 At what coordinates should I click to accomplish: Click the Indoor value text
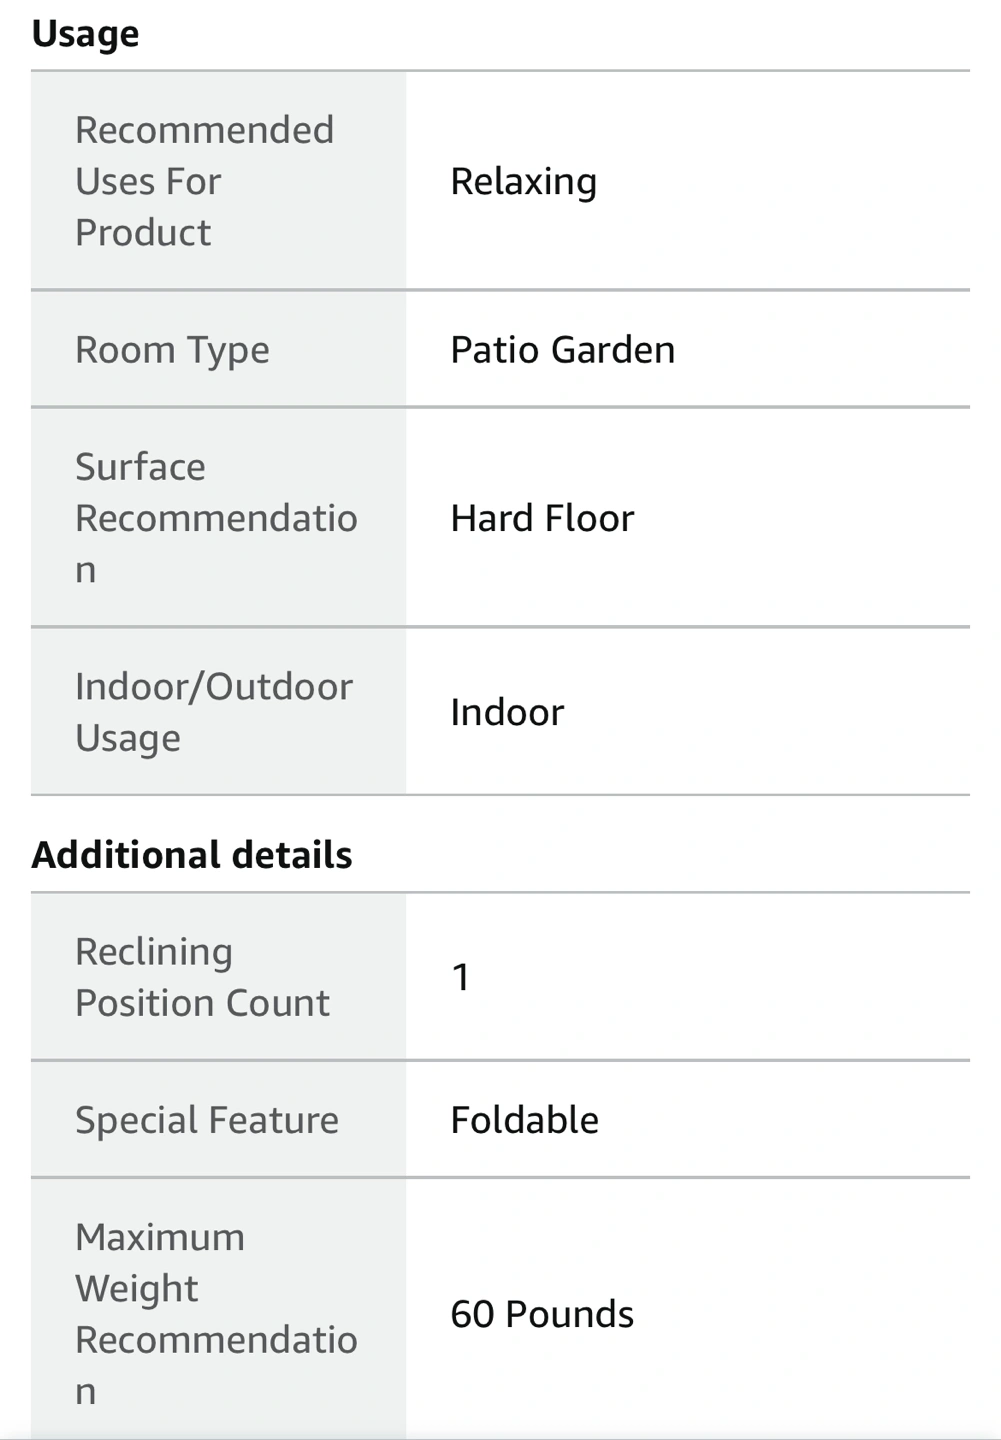507,712
